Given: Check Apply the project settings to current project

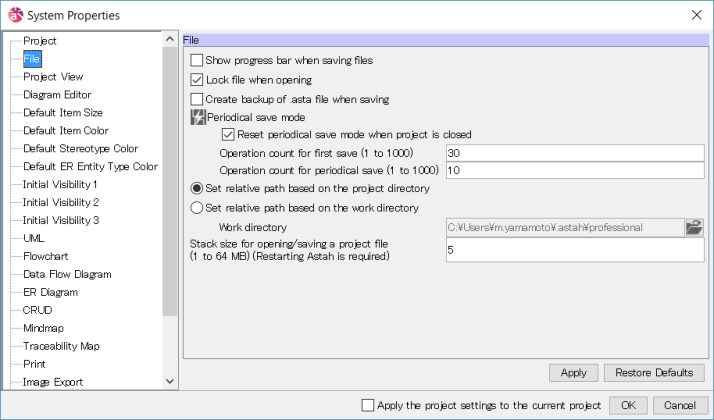Looking at the screenshot, I should pos(368,405).
